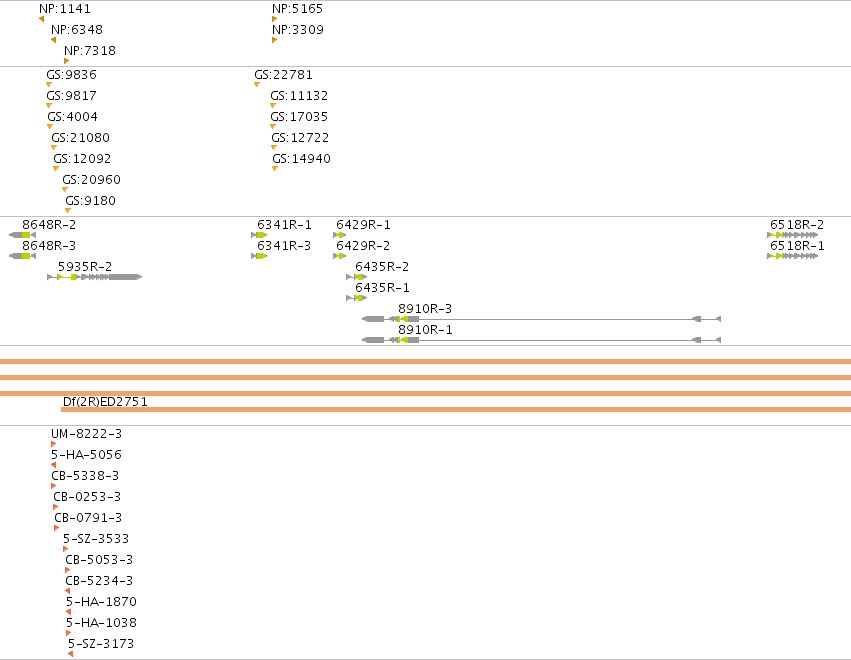
Task: Click the red arrow under 5-SZ-3173
Action: click(70, 654)
